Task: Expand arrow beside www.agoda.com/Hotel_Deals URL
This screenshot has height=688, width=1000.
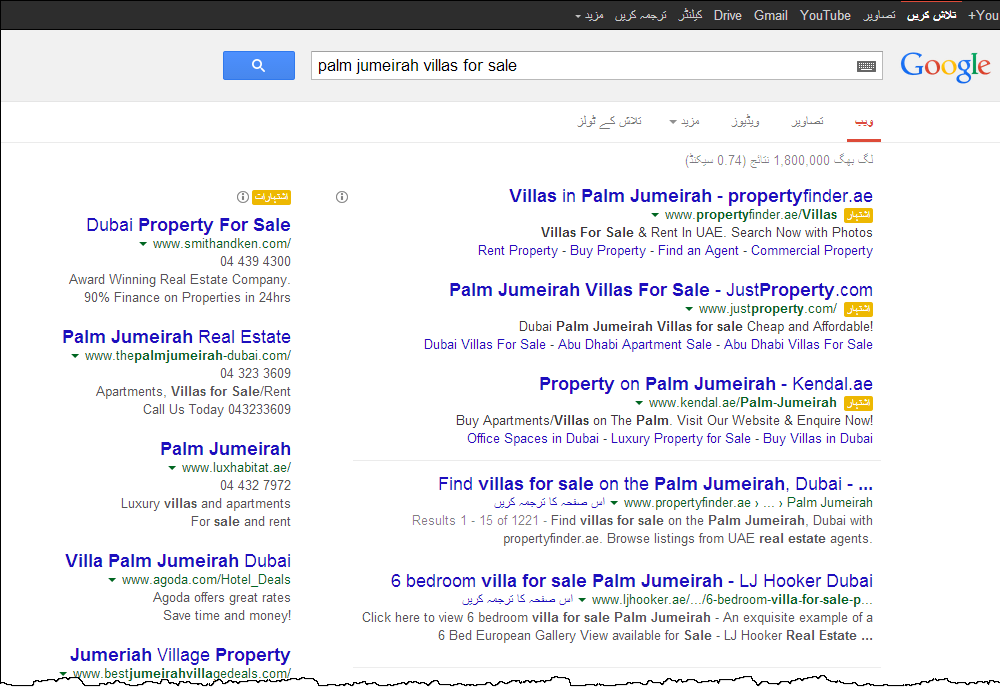Action: click(x=112, y=580)
